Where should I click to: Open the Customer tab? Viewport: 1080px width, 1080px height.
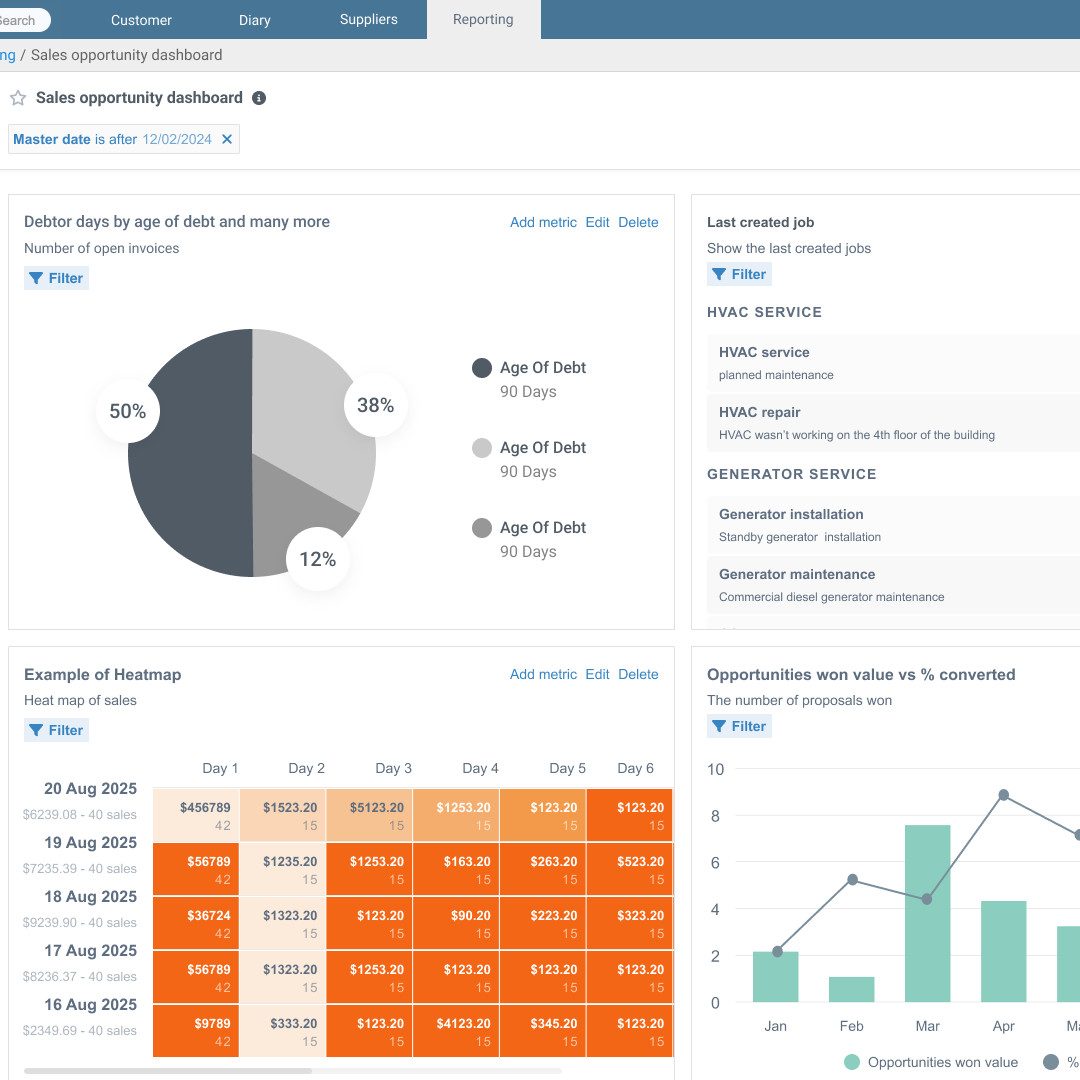click(x=141, y=20)
